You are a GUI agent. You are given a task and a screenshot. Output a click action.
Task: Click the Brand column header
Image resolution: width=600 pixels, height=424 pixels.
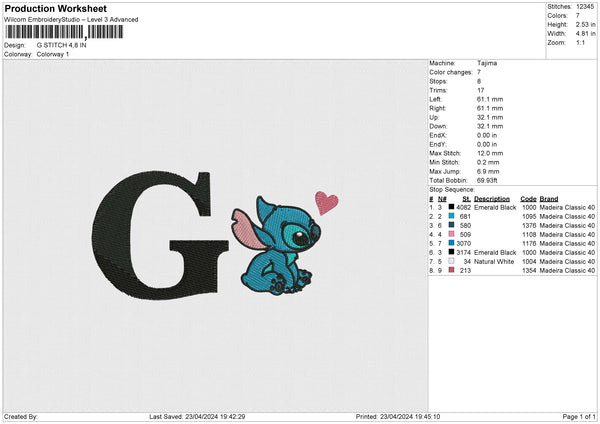point(549,199)
